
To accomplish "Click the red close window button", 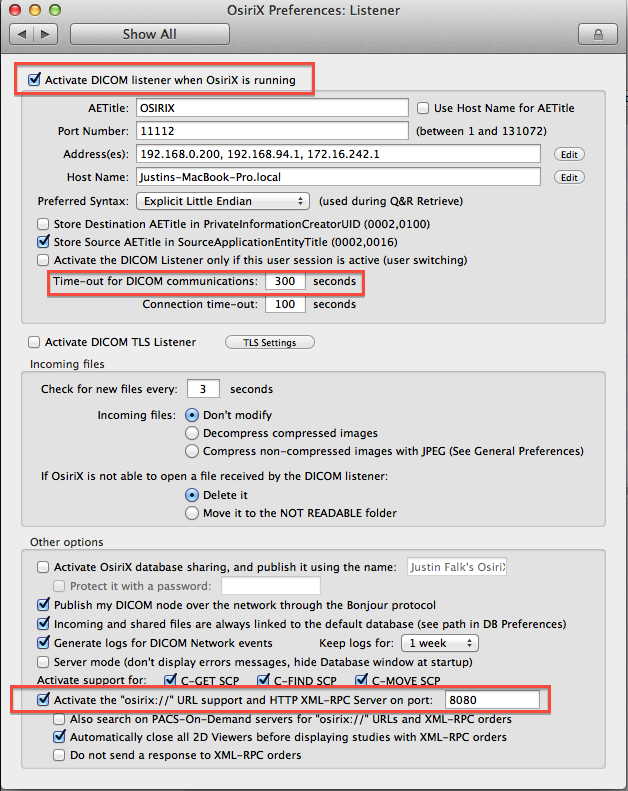I will click(15, 10).
